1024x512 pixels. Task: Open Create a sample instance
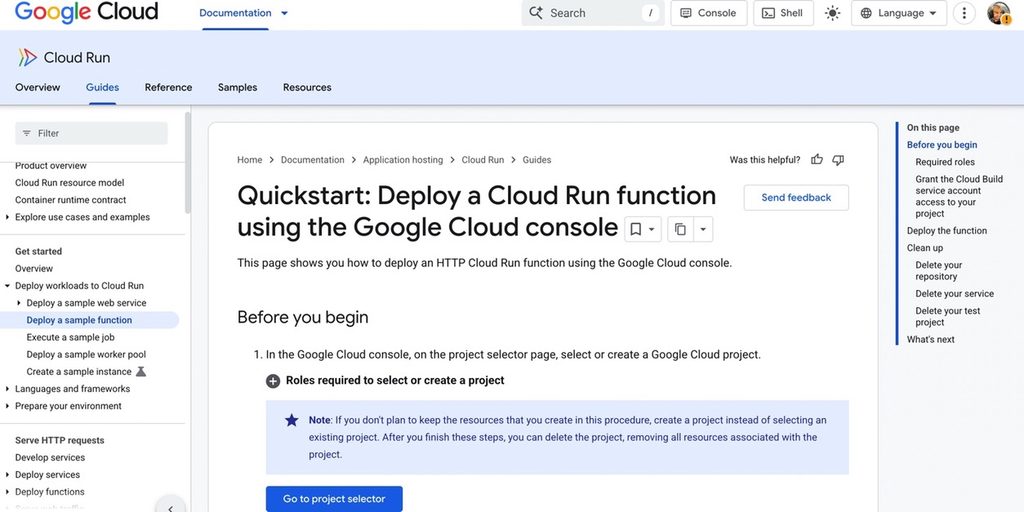click(79, 372)
